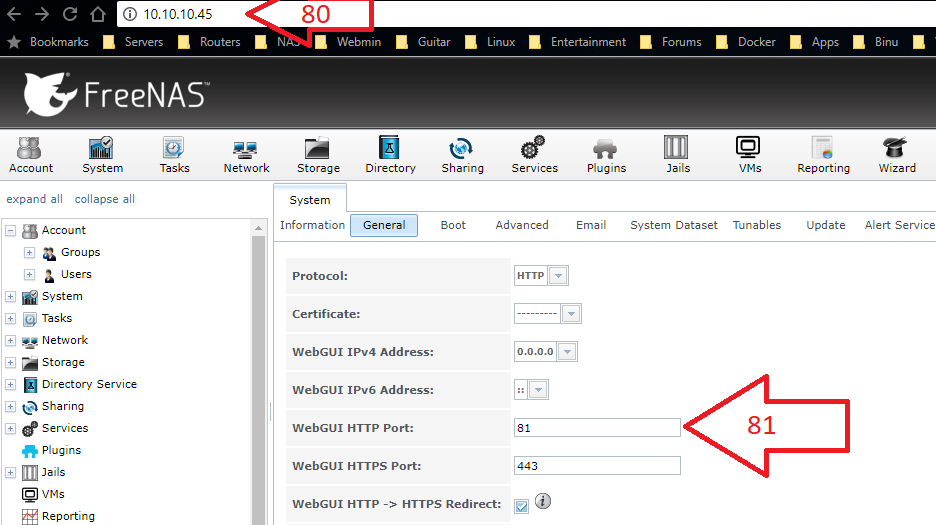936x525 pixels.
Task: Open the Account toolbar icon
Action: coord(30,155)
